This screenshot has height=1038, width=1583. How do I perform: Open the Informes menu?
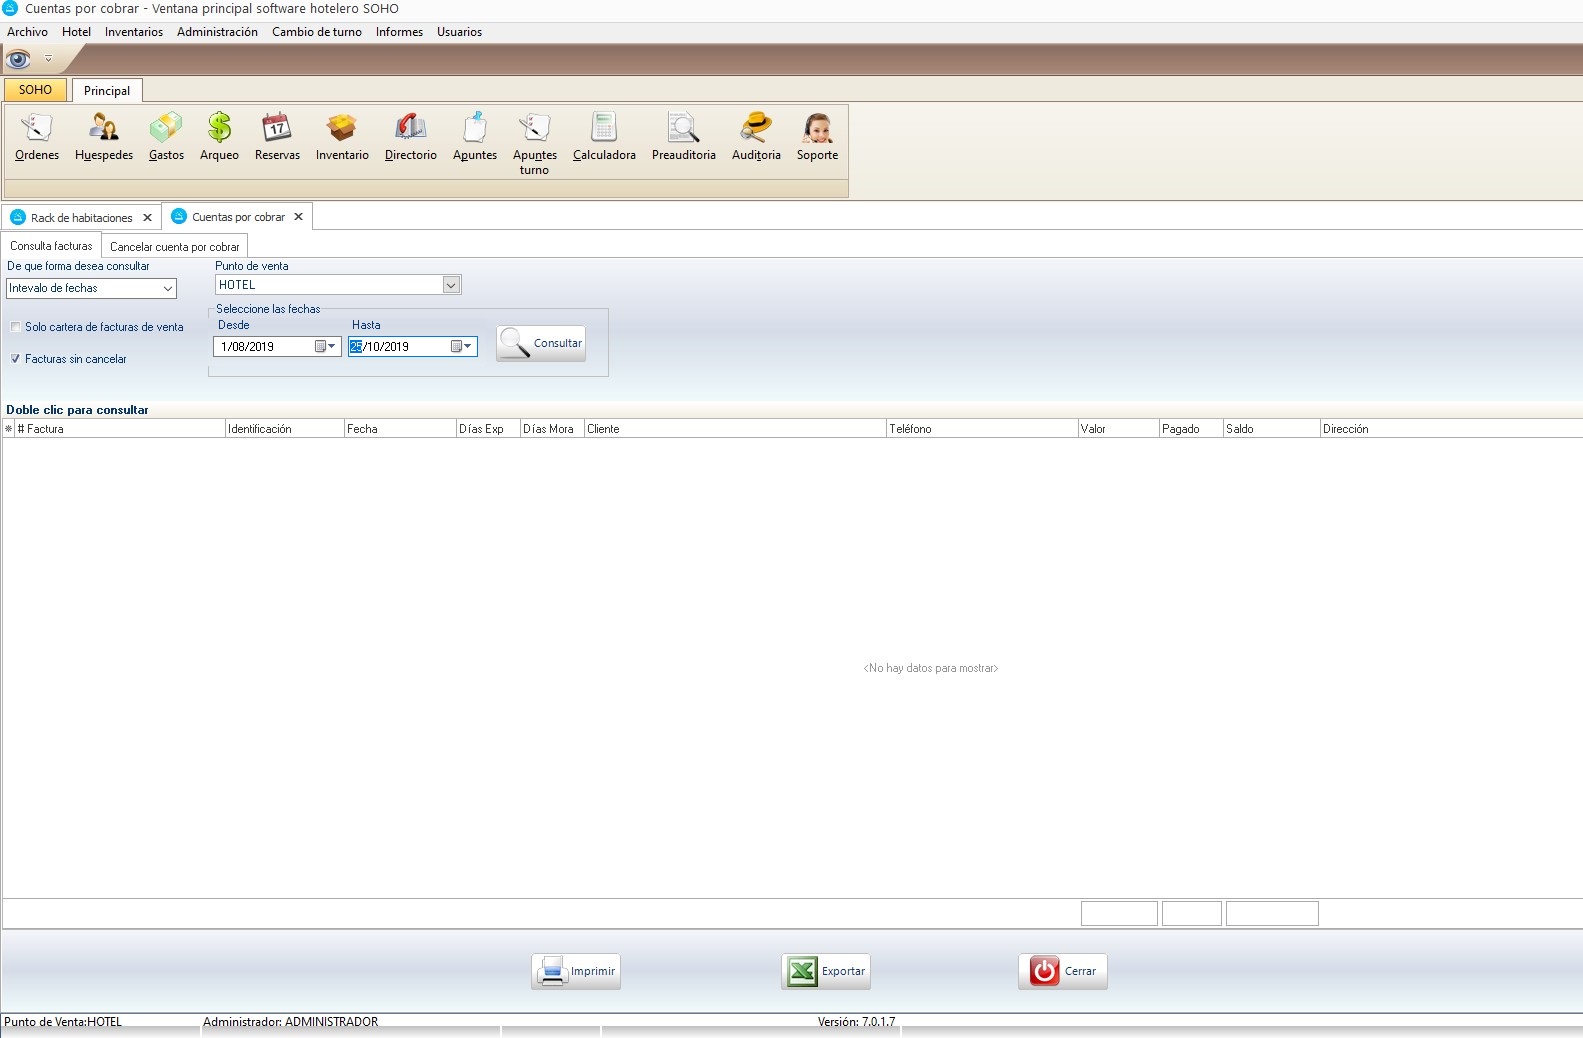click(x=399, y=32)
